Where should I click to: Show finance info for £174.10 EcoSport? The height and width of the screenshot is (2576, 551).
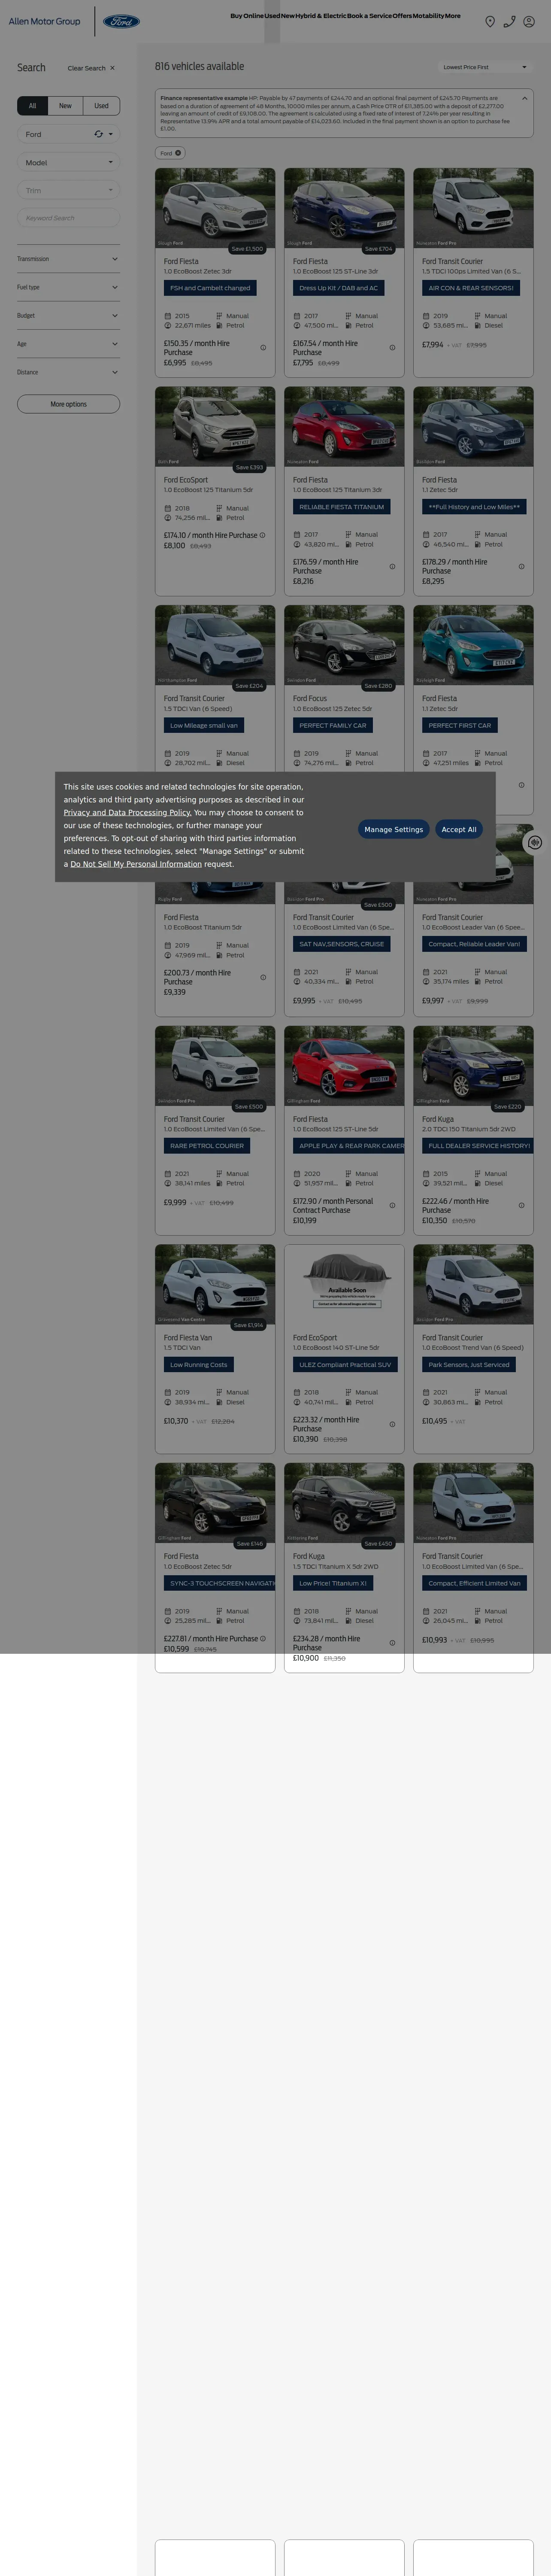tap(262, 535)
